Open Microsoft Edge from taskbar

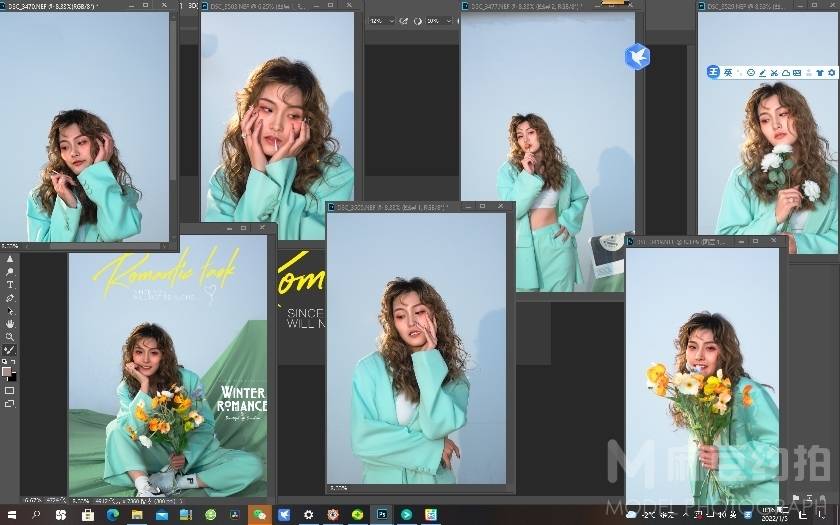coord(112,515)
